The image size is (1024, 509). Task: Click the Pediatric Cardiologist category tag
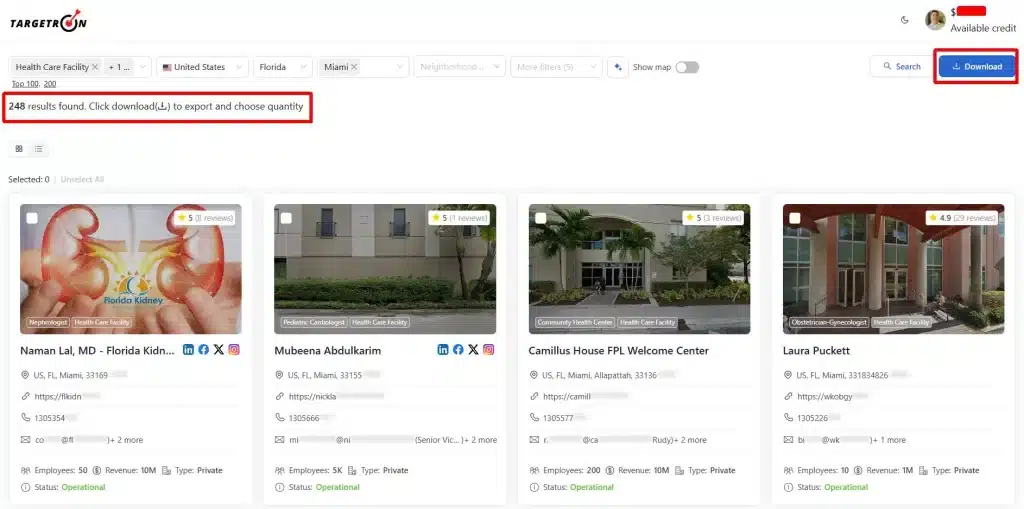click(x=313, y=322)
